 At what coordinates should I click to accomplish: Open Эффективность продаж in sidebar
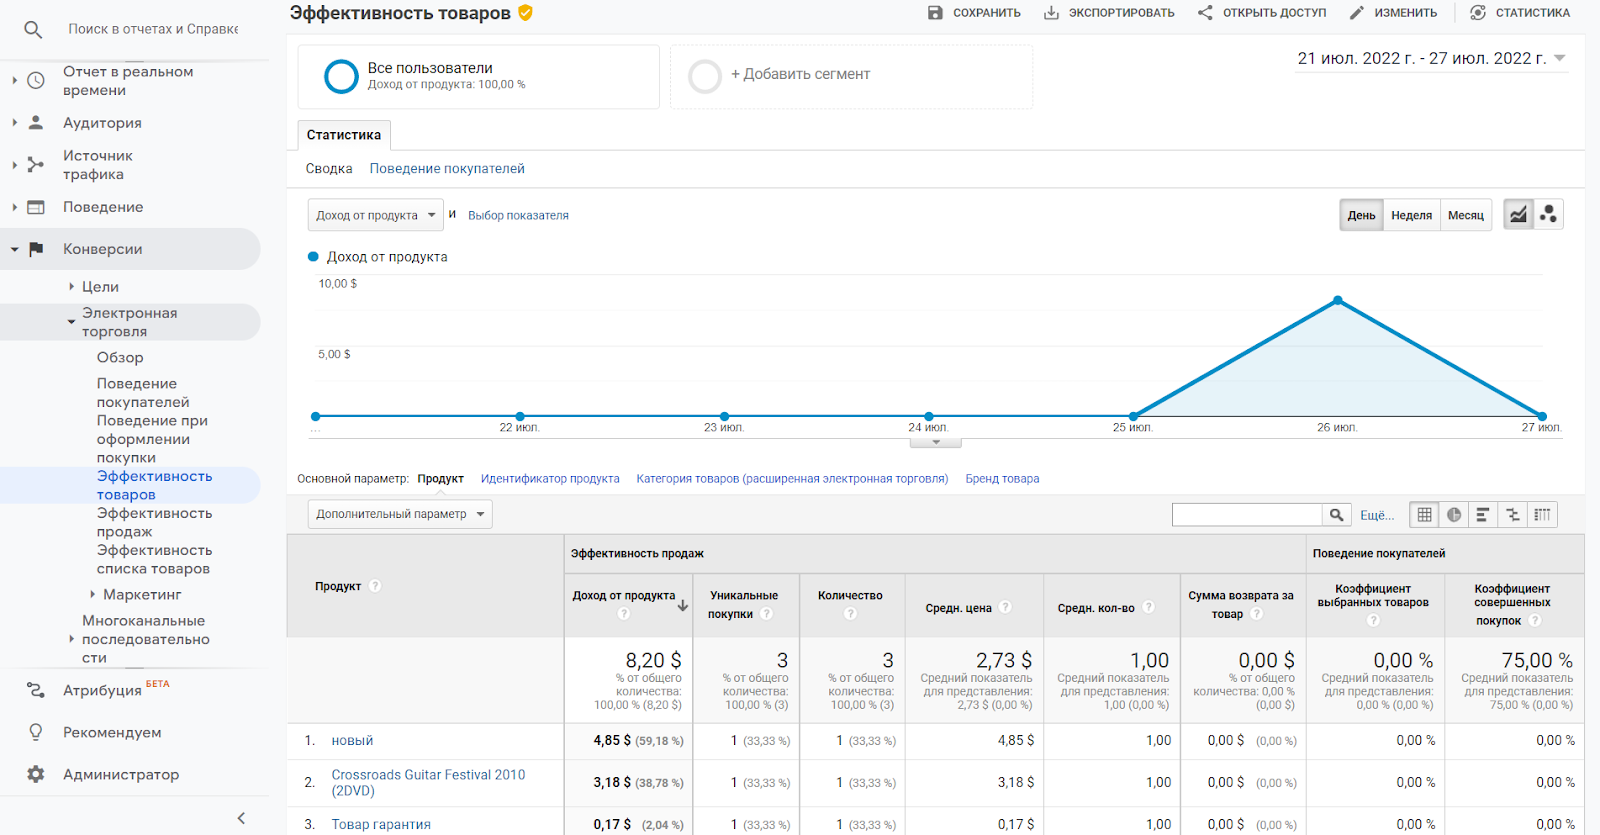coord(154,522)
